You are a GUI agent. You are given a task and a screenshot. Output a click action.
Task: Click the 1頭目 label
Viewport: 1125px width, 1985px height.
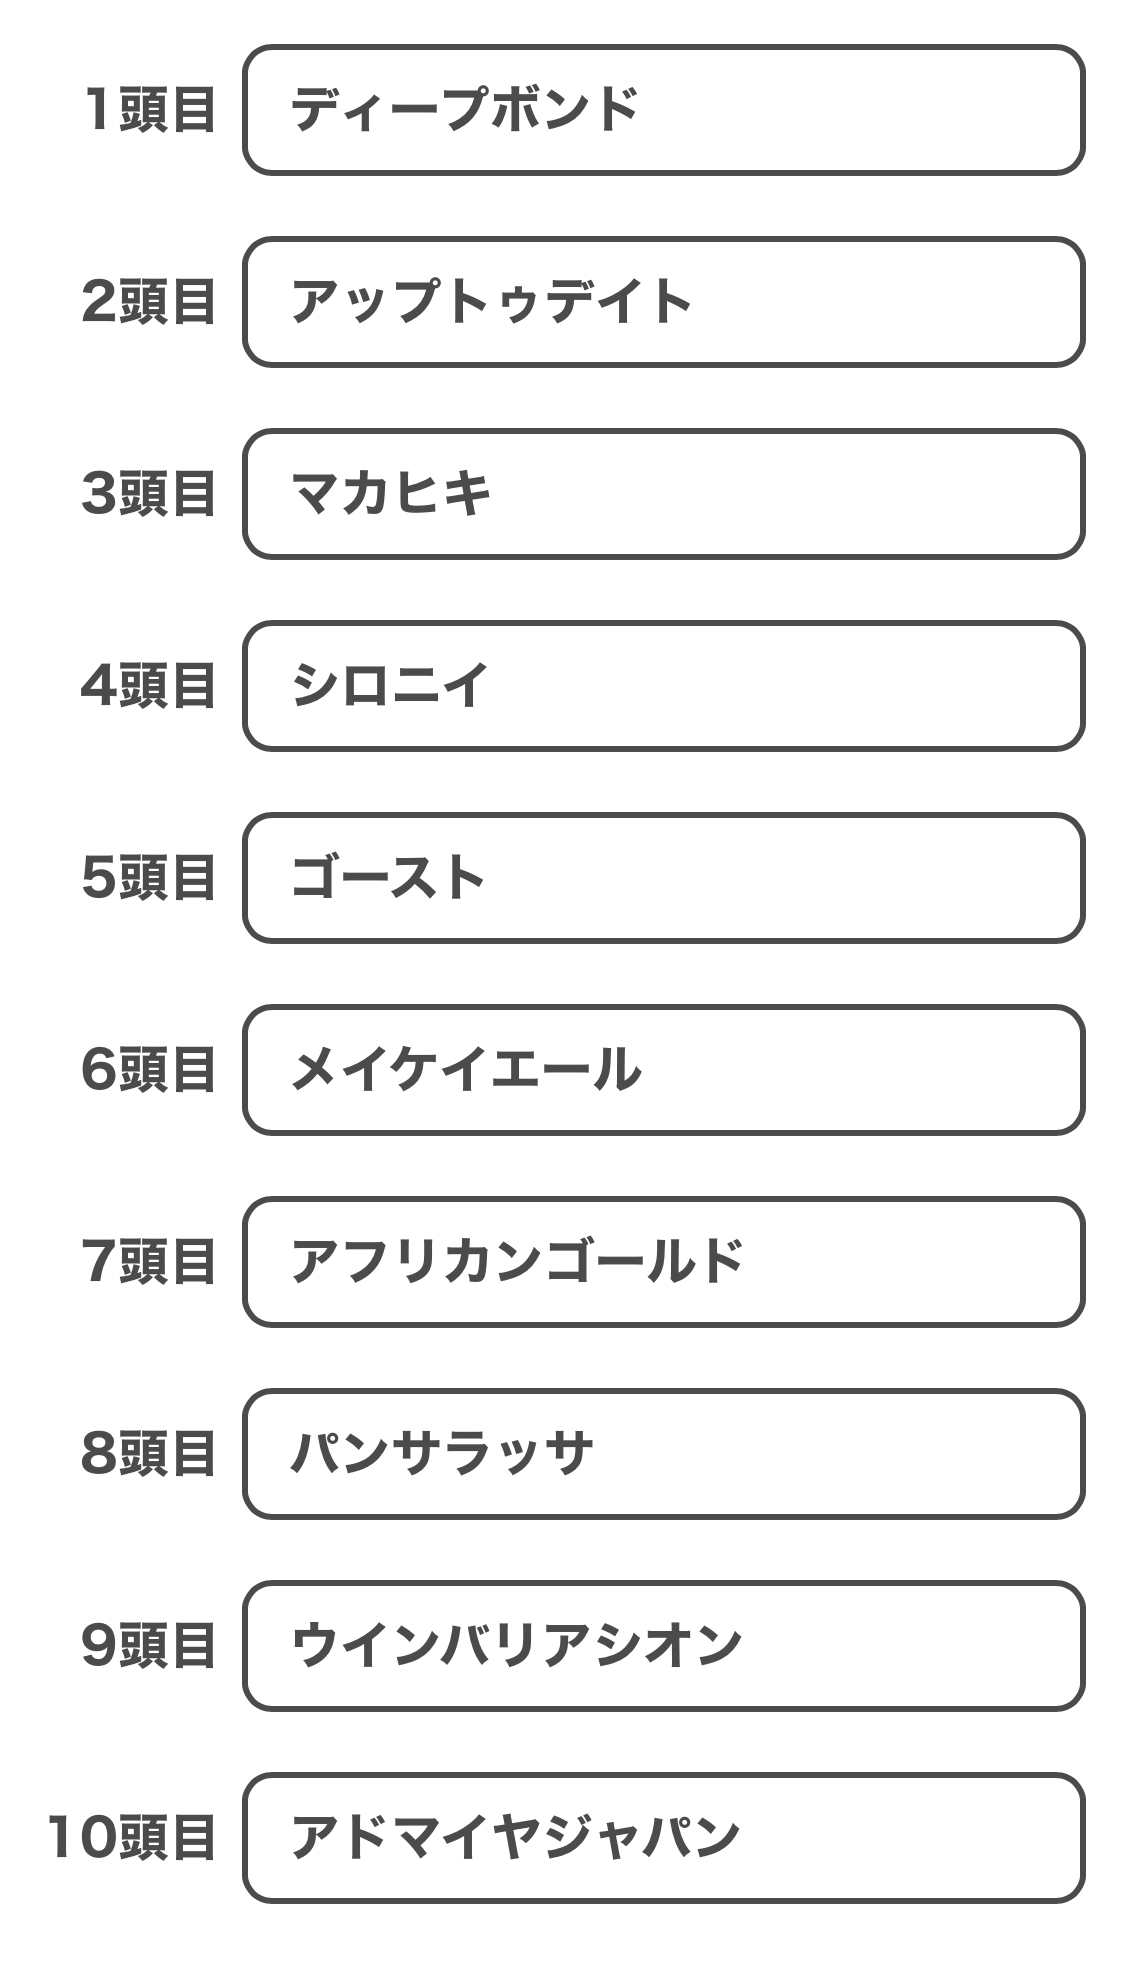click(149, 110)
